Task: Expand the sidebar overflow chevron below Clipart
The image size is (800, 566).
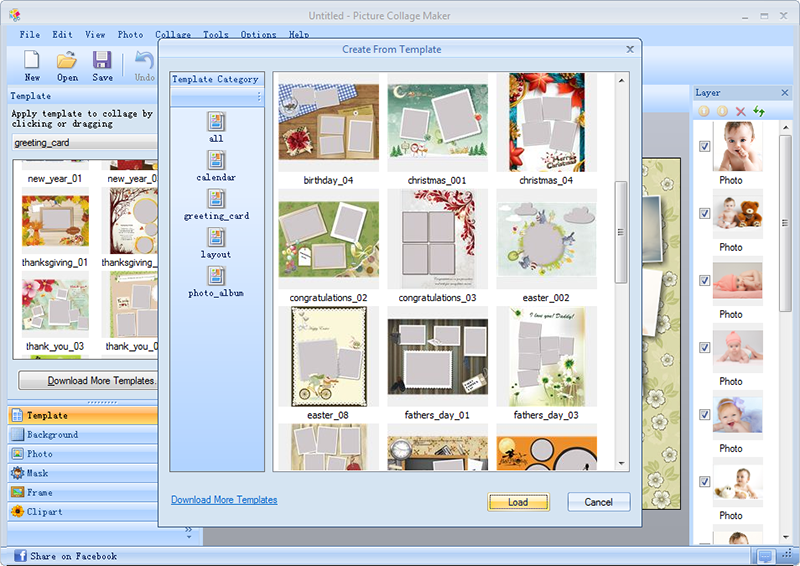Action: point(189,533)
